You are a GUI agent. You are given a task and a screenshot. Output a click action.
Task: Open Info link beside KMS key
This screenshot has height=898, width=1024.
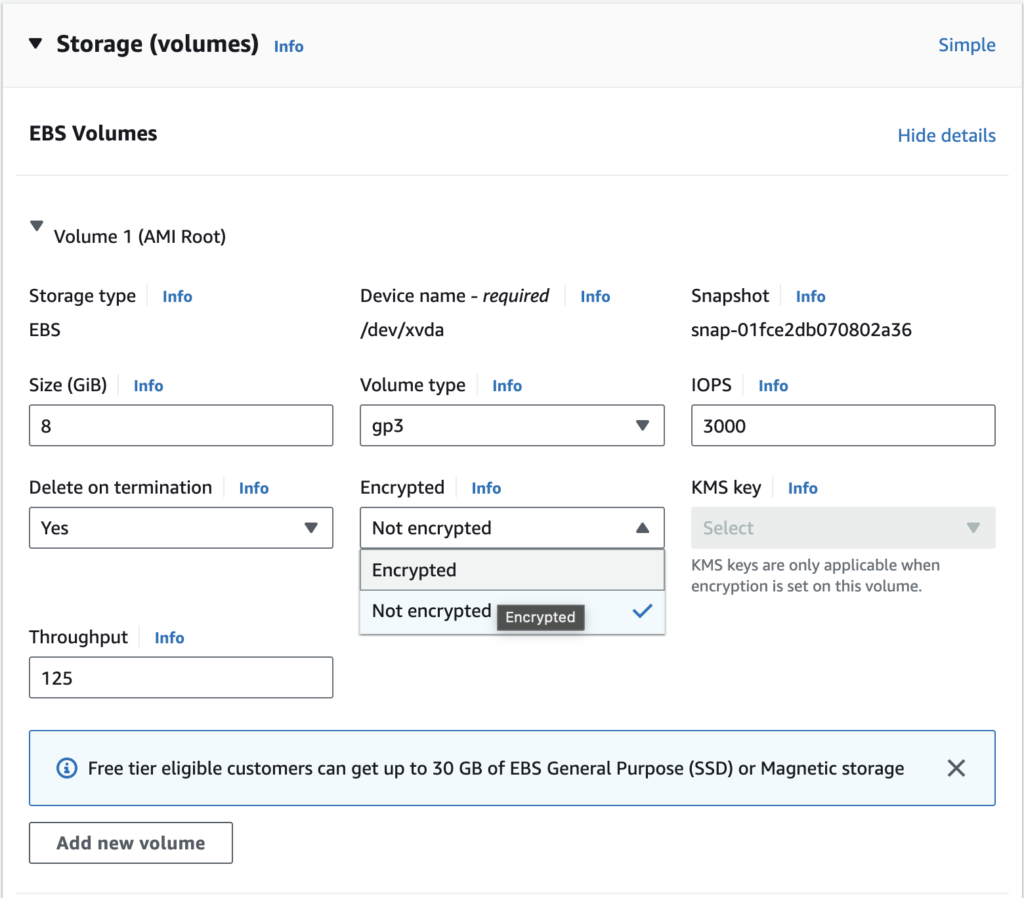802,488
